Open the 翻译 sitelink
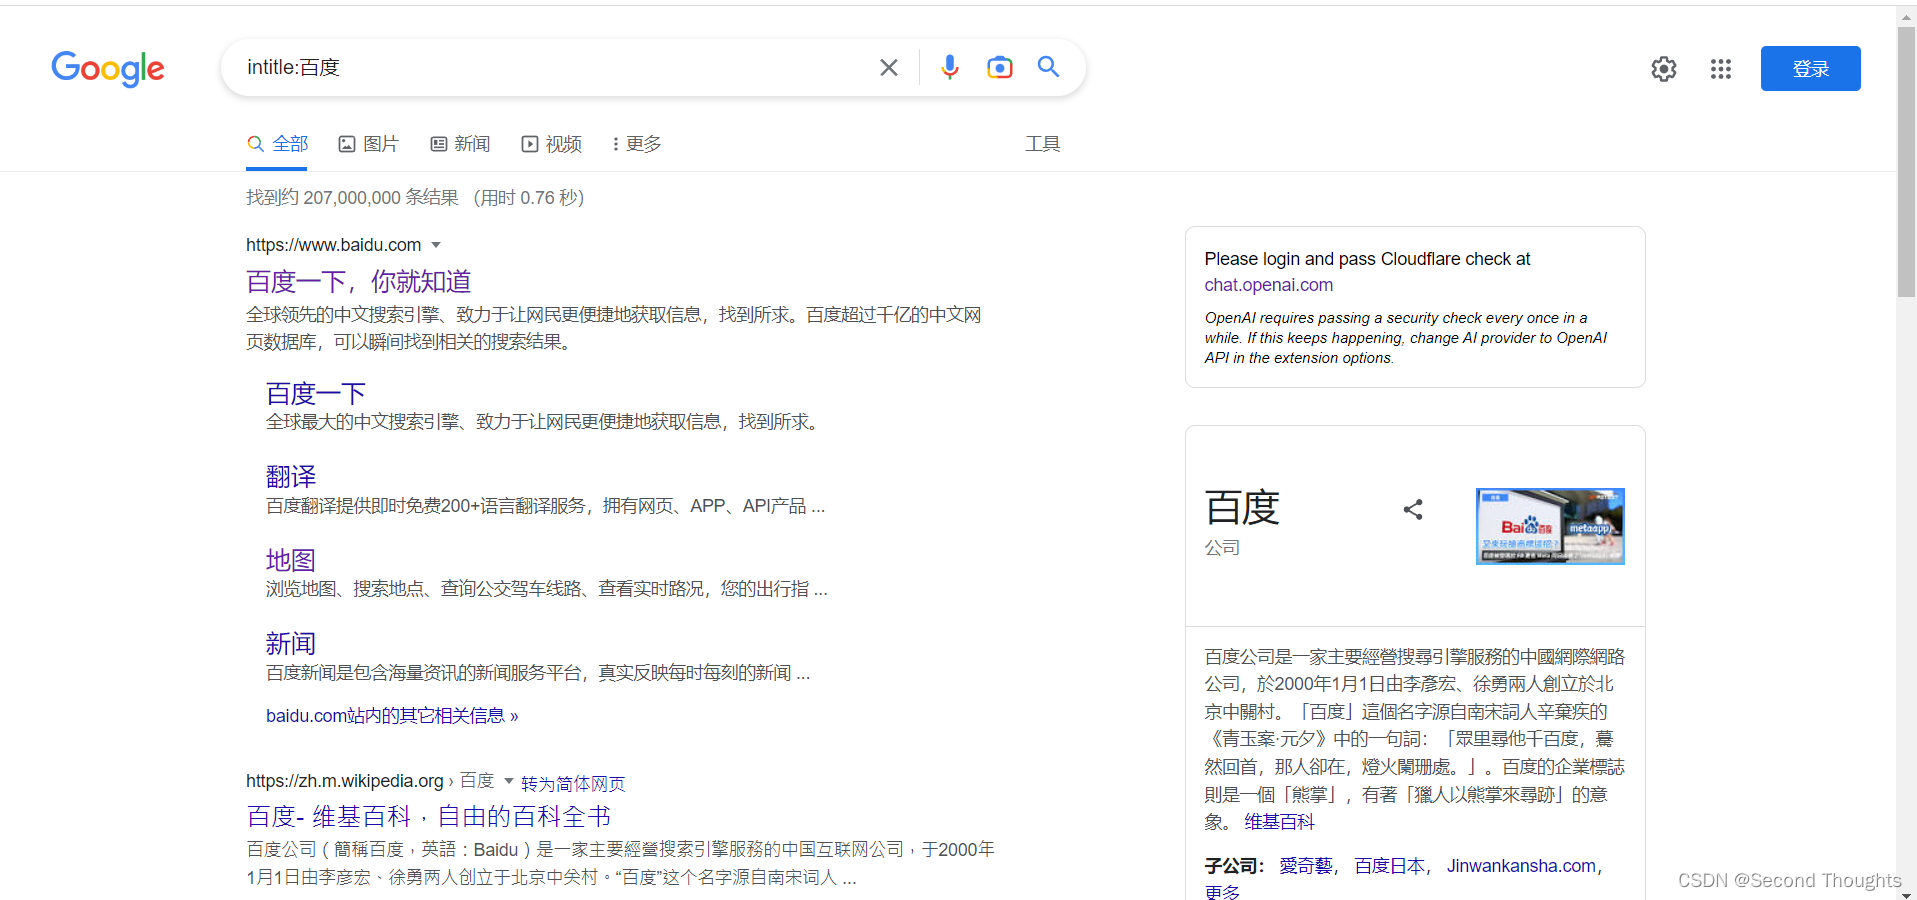The height and width of the screenshot is (900, 1917). 291,476
